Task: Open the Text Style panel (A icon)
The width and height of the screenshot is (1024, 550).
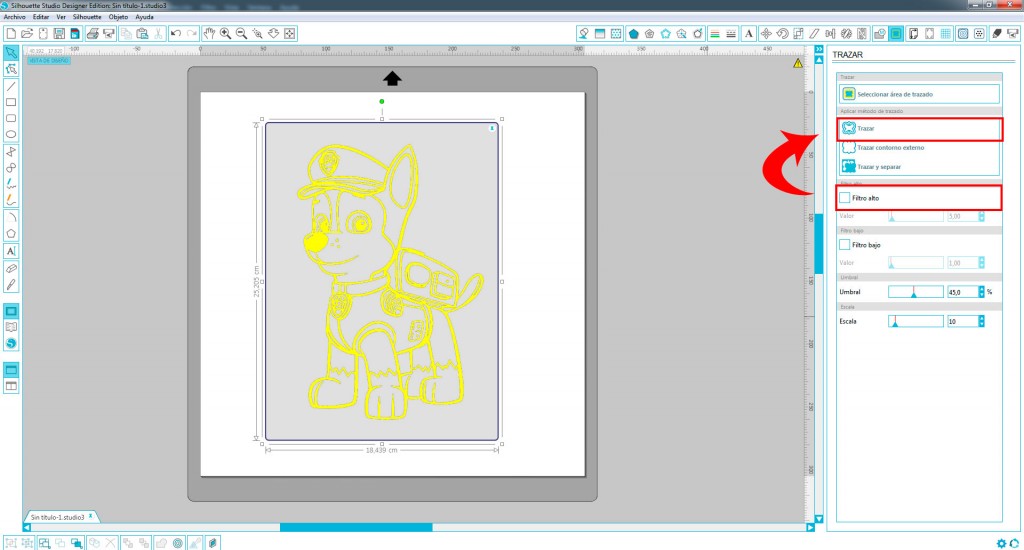Action: pyautogui.click(x=748, y=33)
